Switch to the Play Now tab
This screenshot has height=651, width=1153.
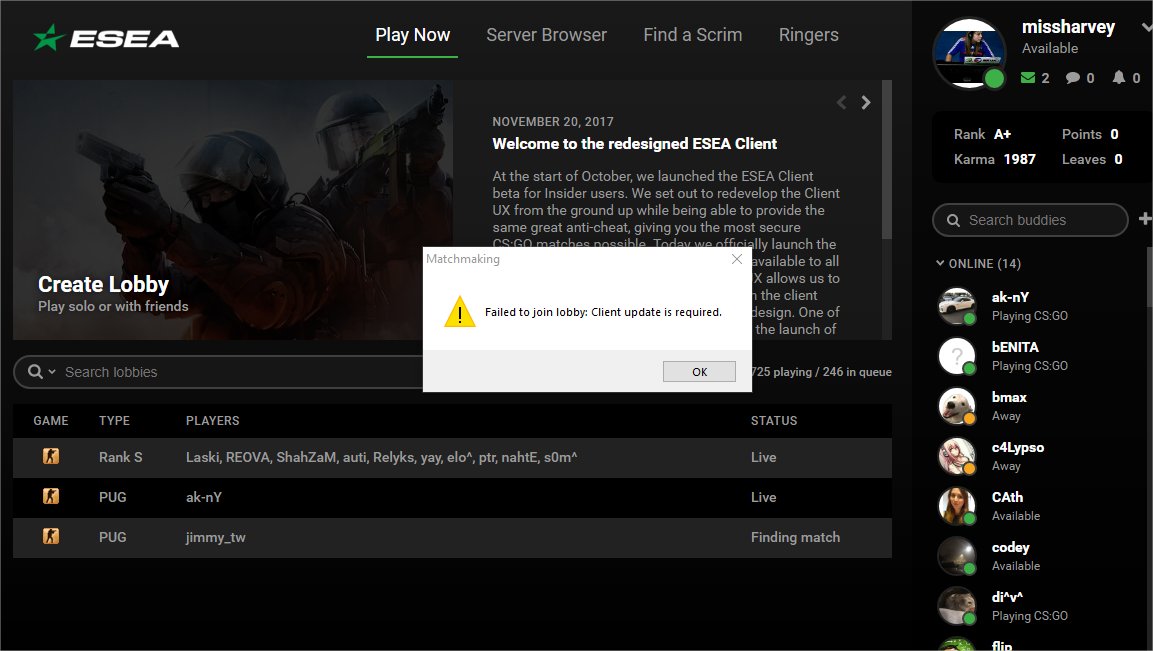pos(413,35)
